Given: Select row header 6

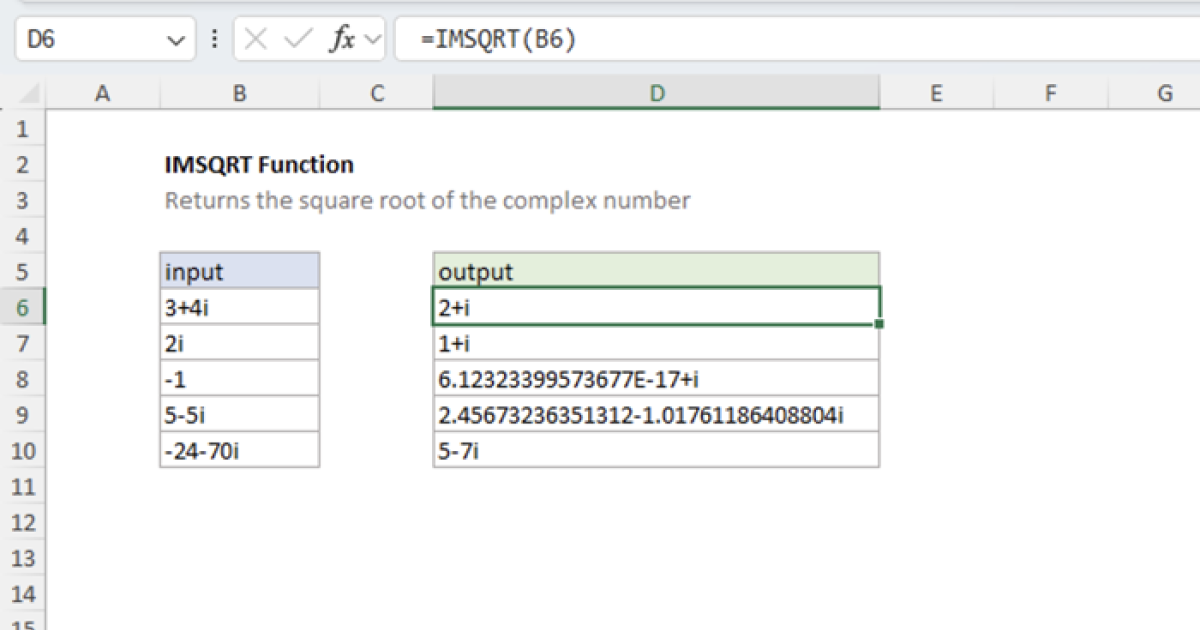Looking at the screenshot, I should coord(24,306).
